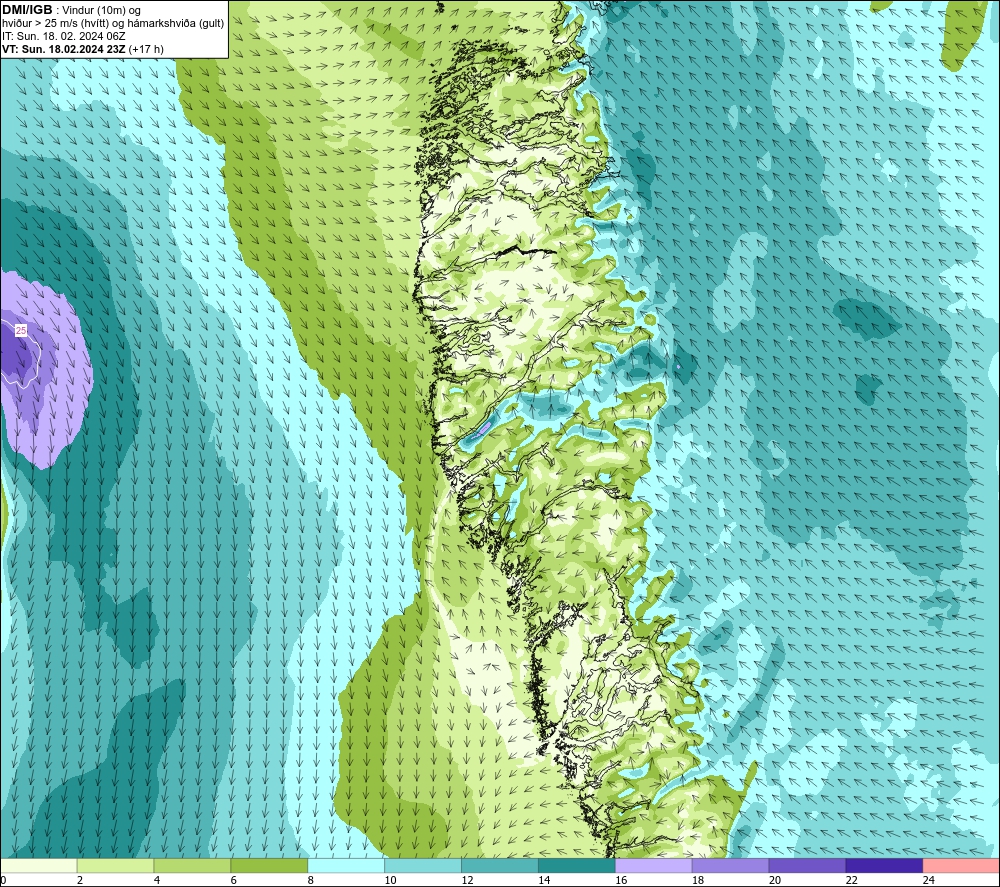The width and height of the screenshot is (1000, 887).
Task: Click the legend scale value '24'
Action: [929, 880]
